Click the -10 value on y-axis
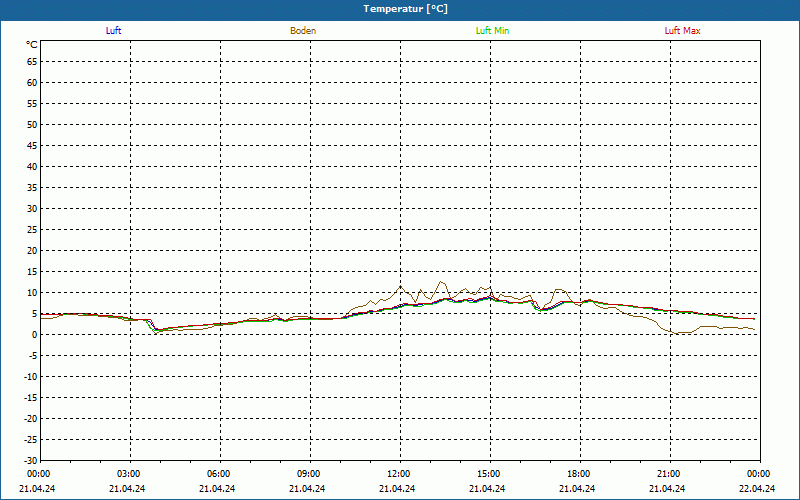The height and width of the screenshot is (500, 800). click(31, 377)
